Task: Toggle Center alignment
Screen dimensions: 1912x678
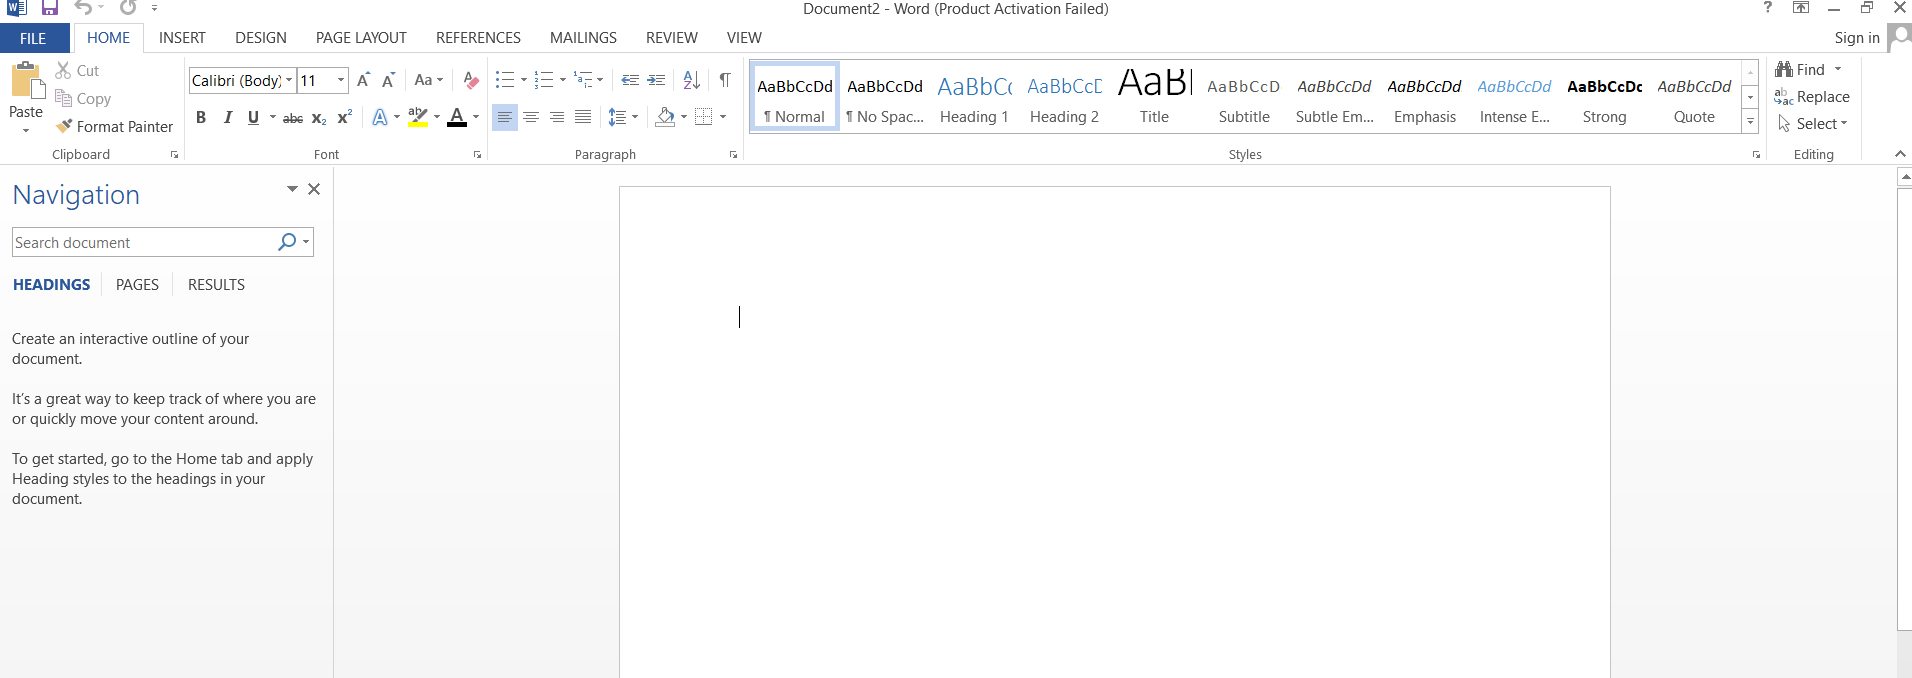Action: click(x=531, y=118)
